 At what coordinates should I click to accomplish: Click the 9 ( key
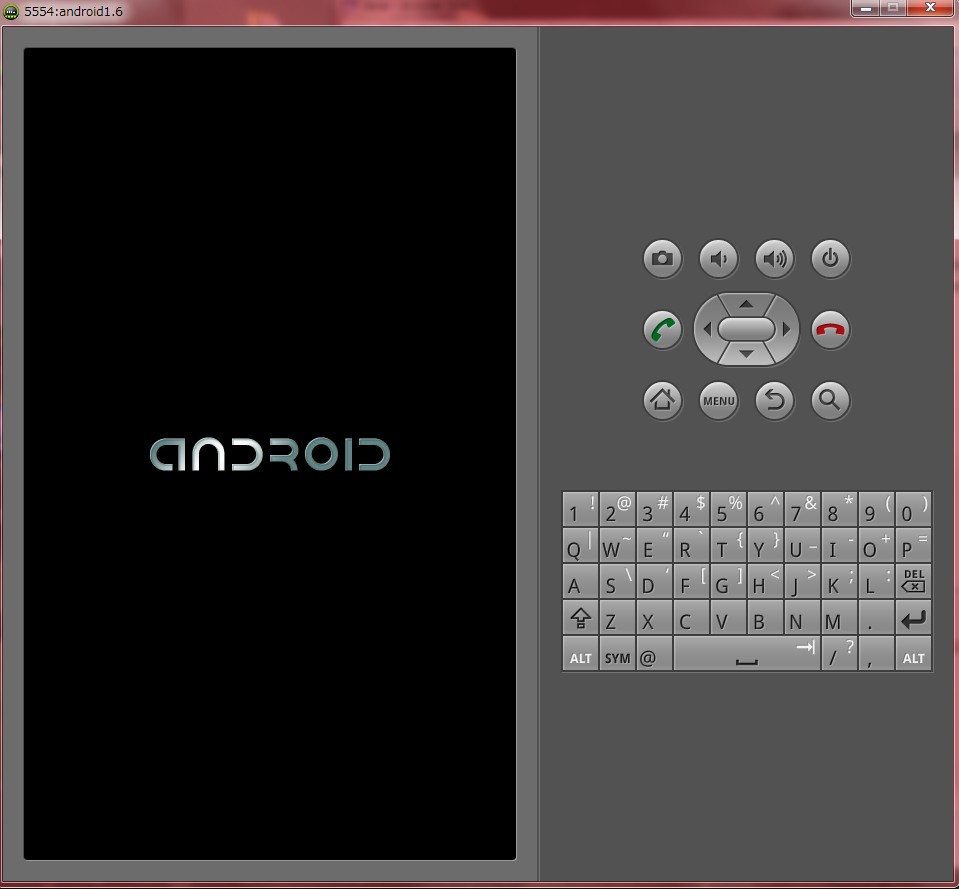876,509
